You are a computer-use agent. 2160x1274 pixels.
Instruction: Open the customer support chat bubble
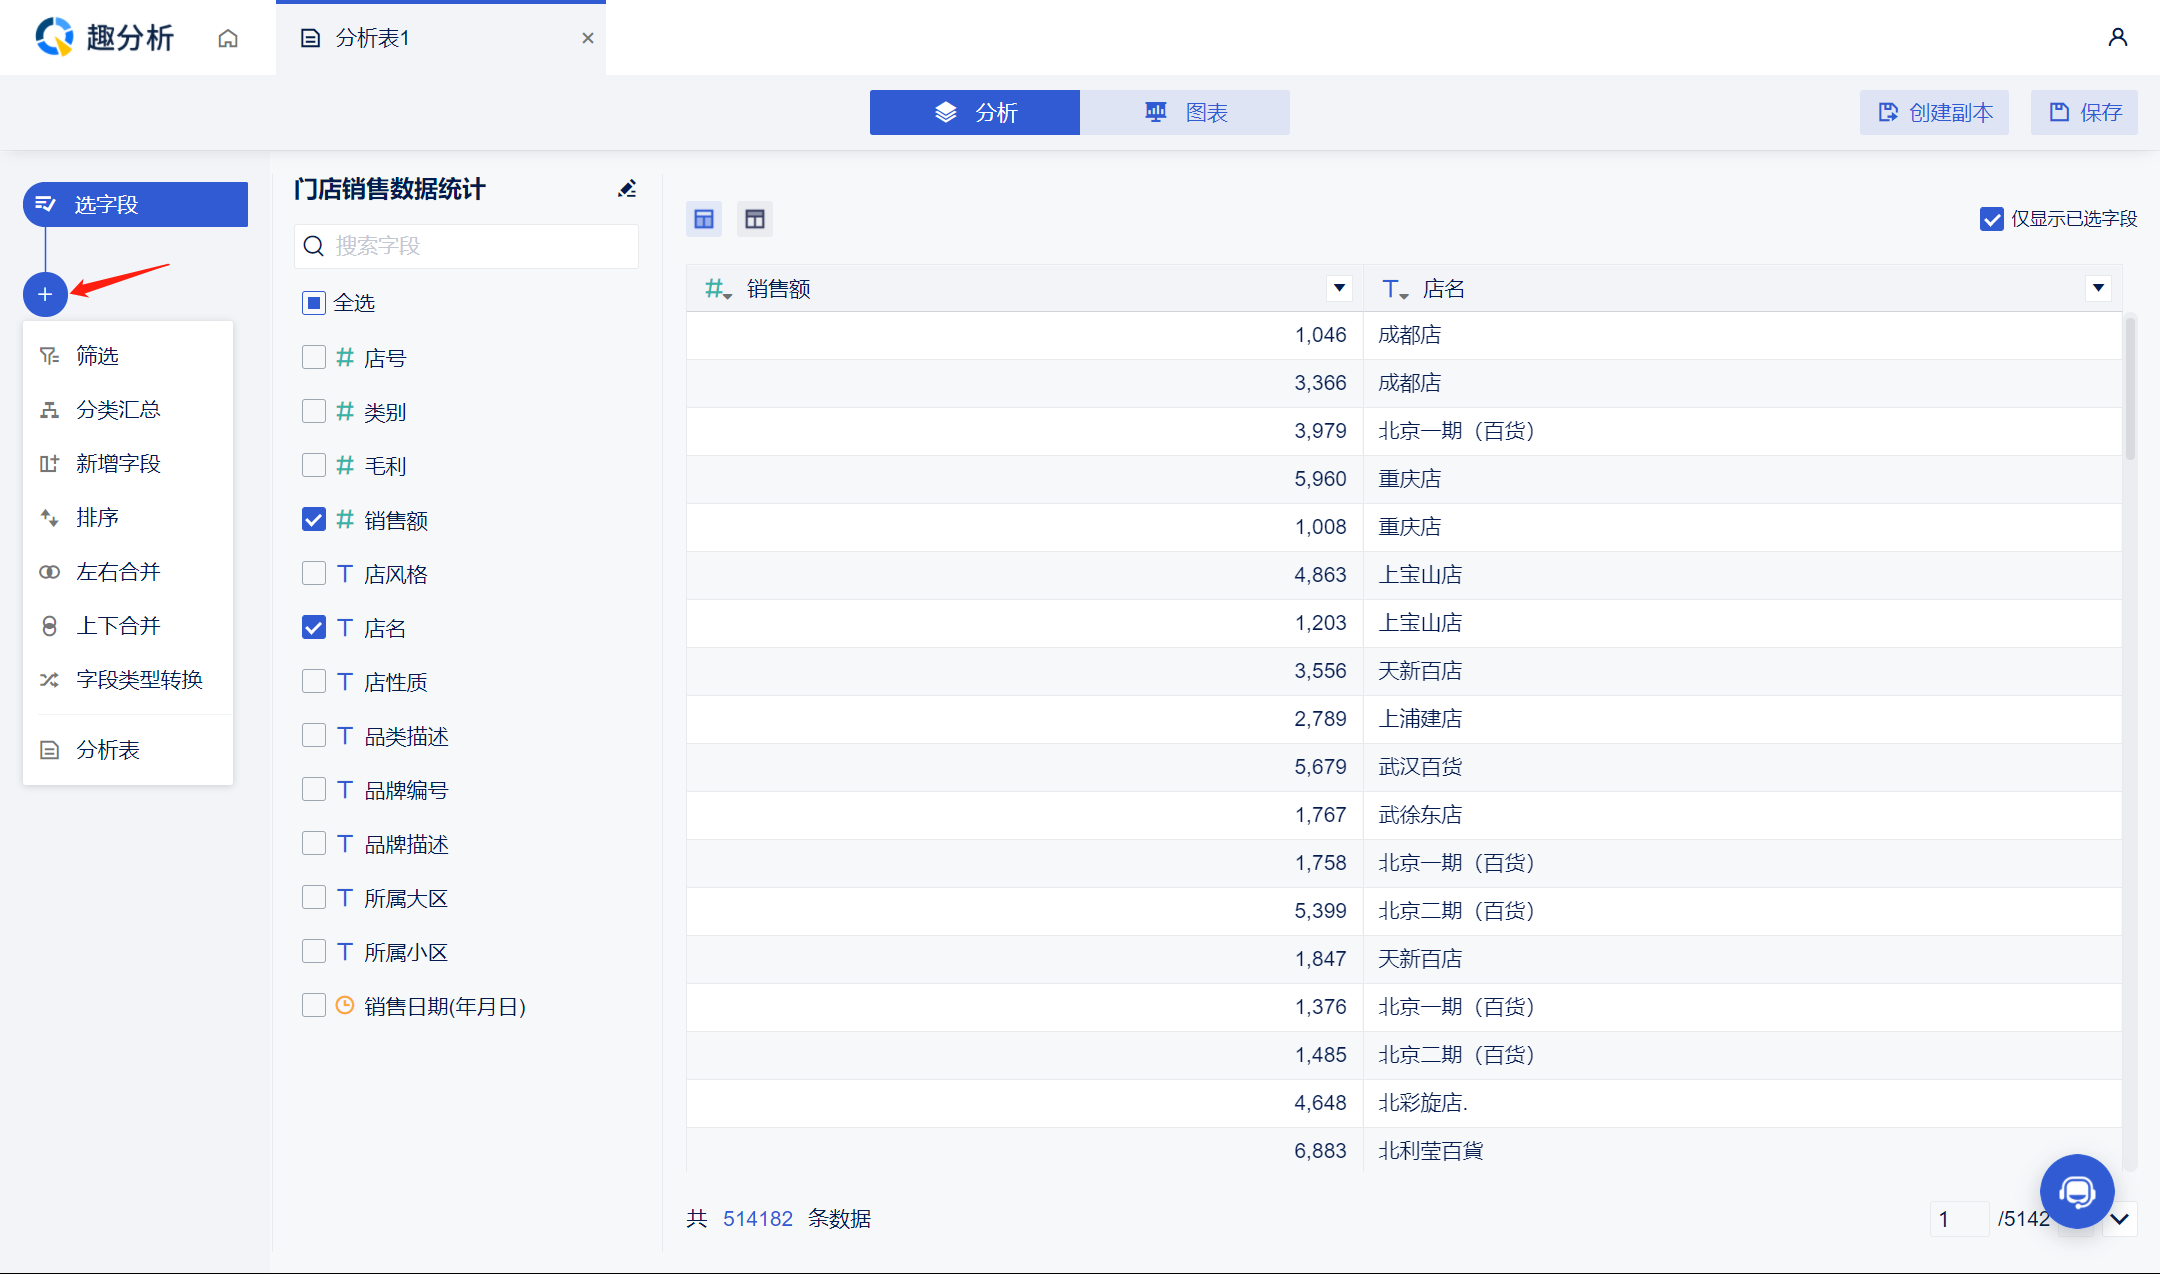pos(2077,1191)
